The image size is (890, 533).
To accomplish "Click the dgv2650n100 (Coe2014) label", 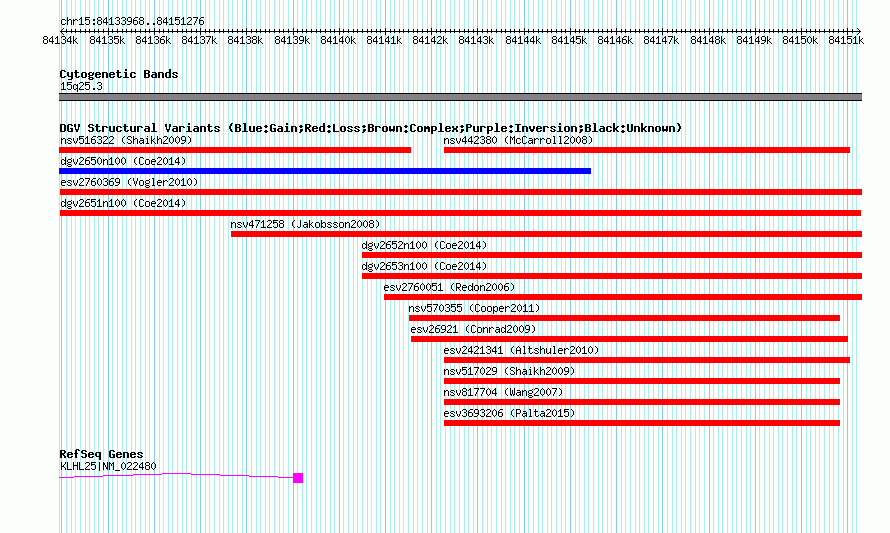I will coord(123,161).
